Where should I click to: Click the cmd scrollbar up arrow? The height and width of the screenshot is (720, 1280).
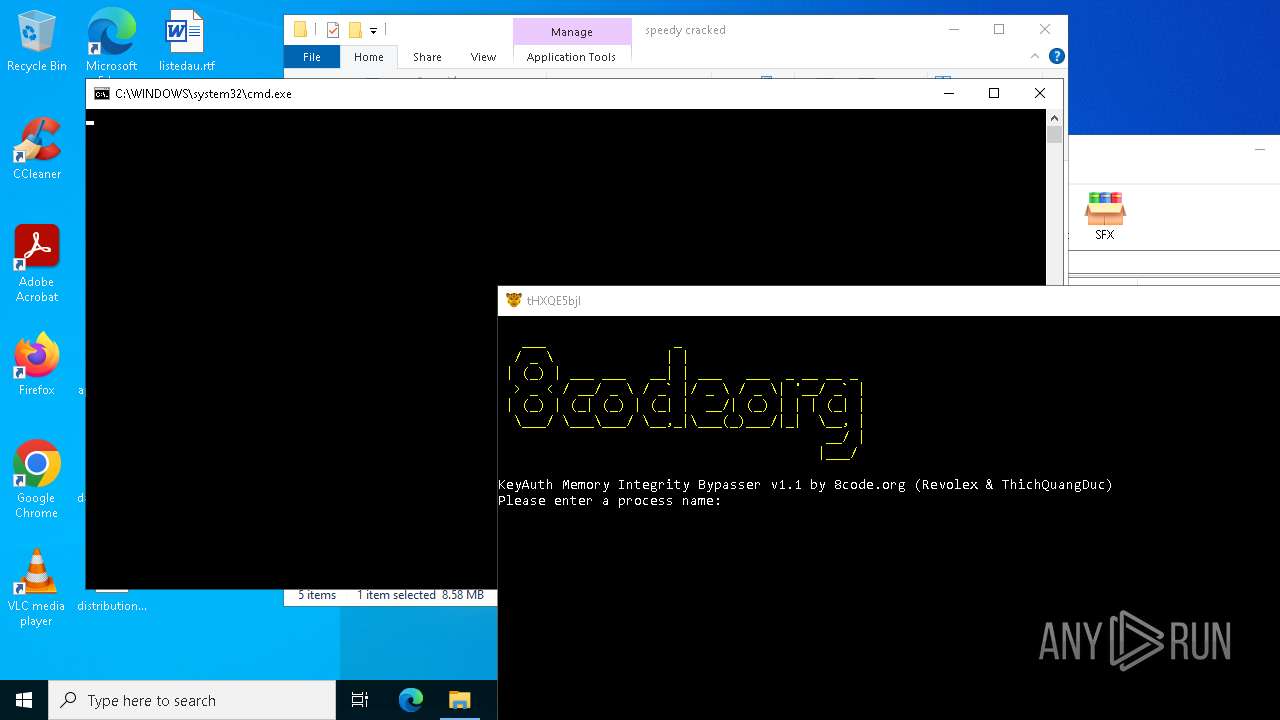1054,117
